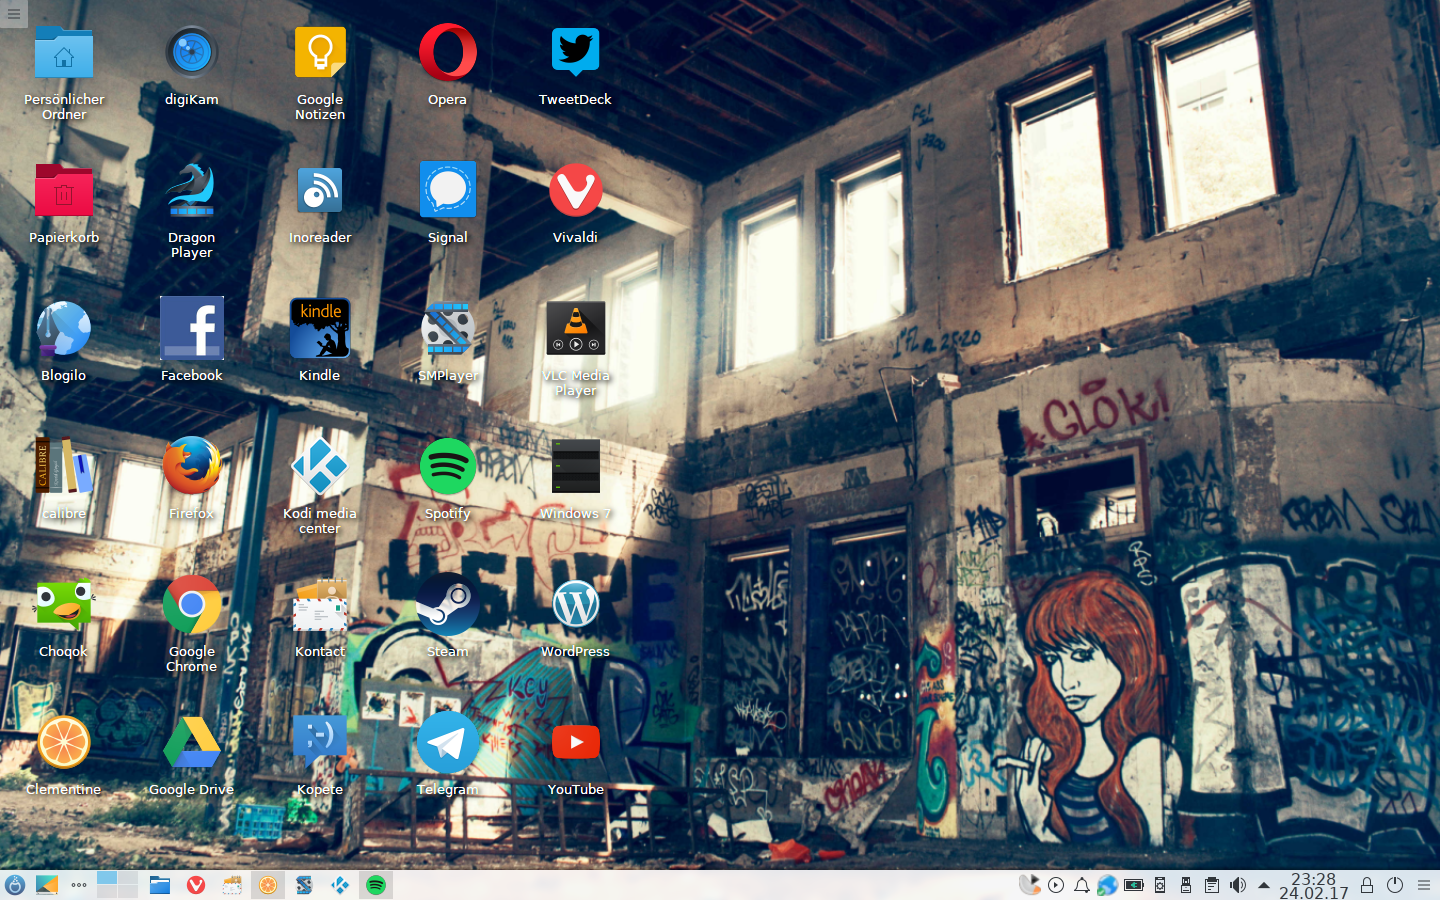This screenshot has width=1440, height=900.
Task: Click the show desktop icon in taskbar
Action: pos(47,885)
